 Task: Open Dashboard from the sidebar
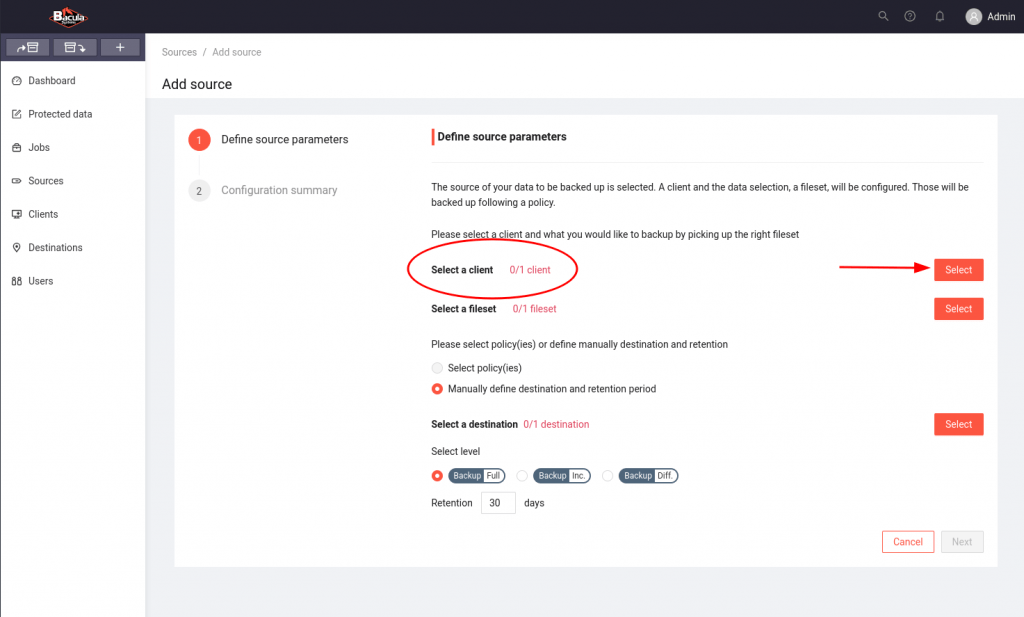pos(51,81)
